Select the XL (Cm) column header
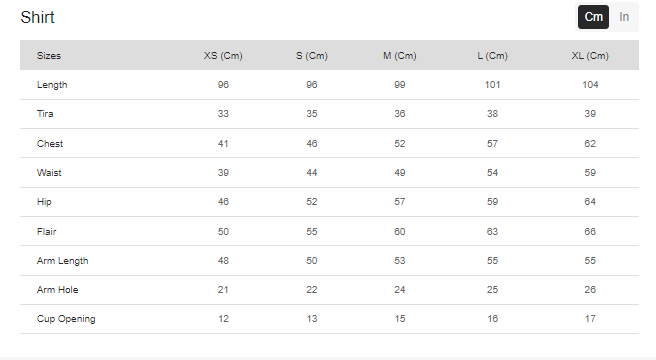Image resolution: width=656 pixels, height=360 pixels. (590, 56)
